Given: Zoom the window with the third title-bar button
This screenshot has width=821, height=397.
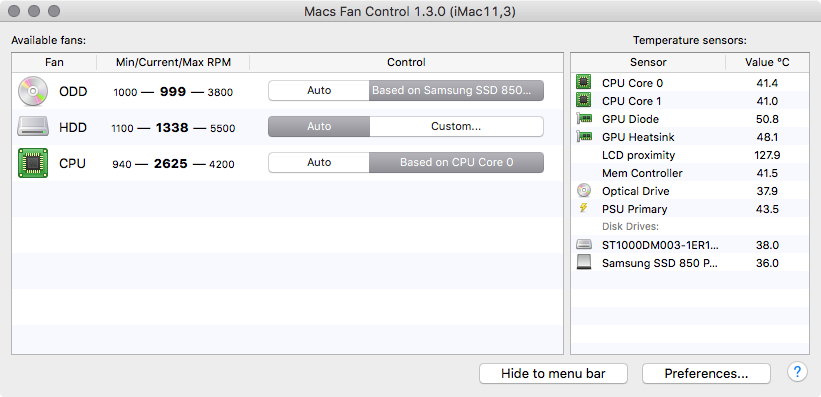Looking at the screenshot, I should click(54, 10).
